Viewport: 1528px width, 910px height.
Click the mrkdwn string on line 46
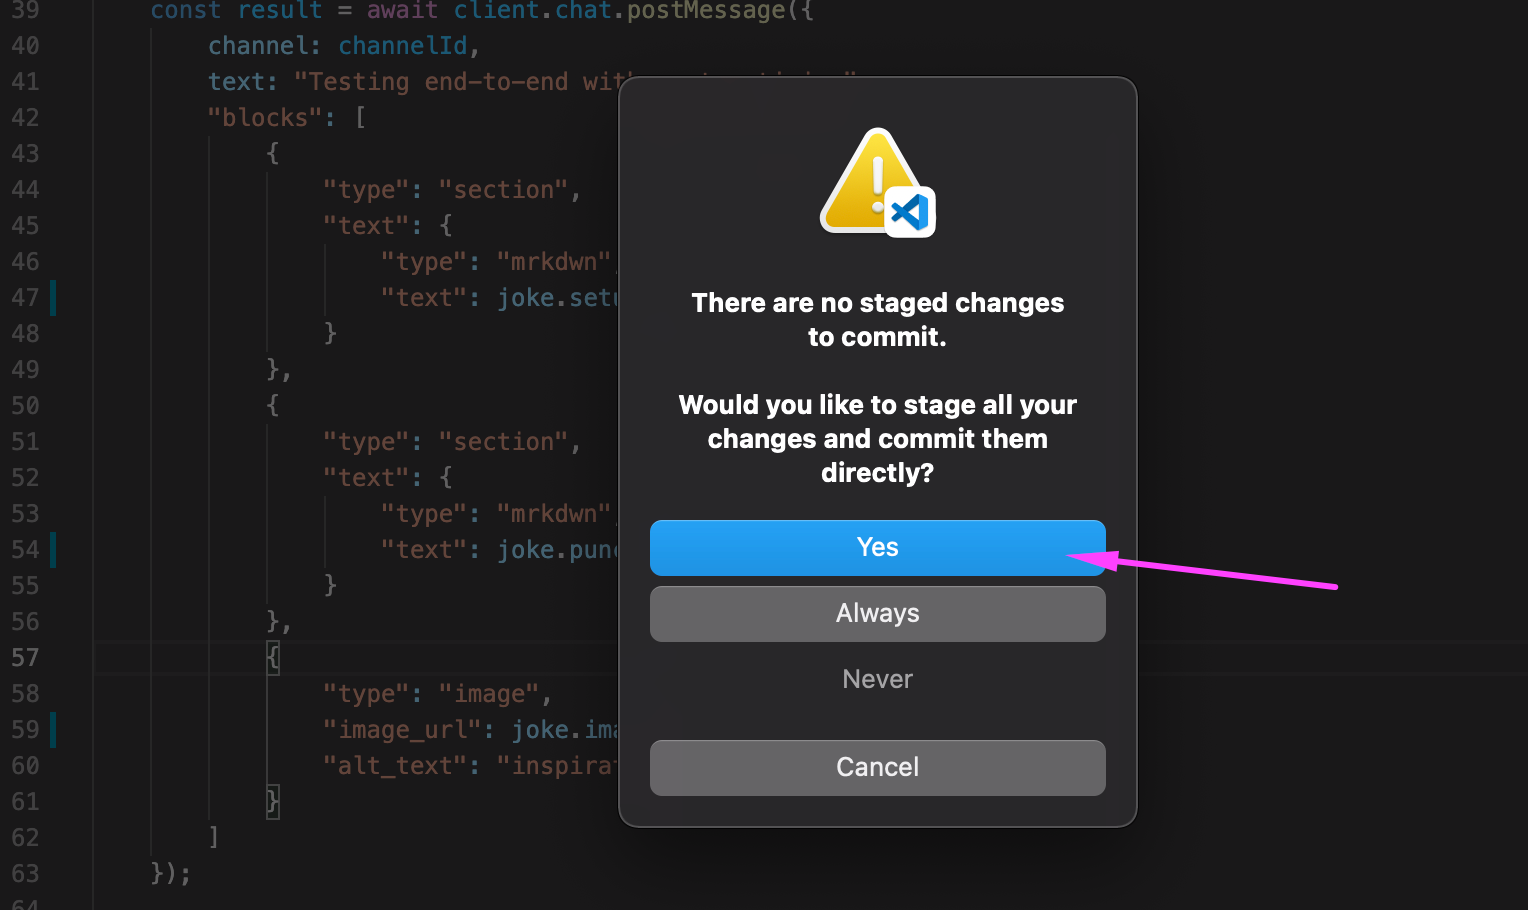coord(553,261)
